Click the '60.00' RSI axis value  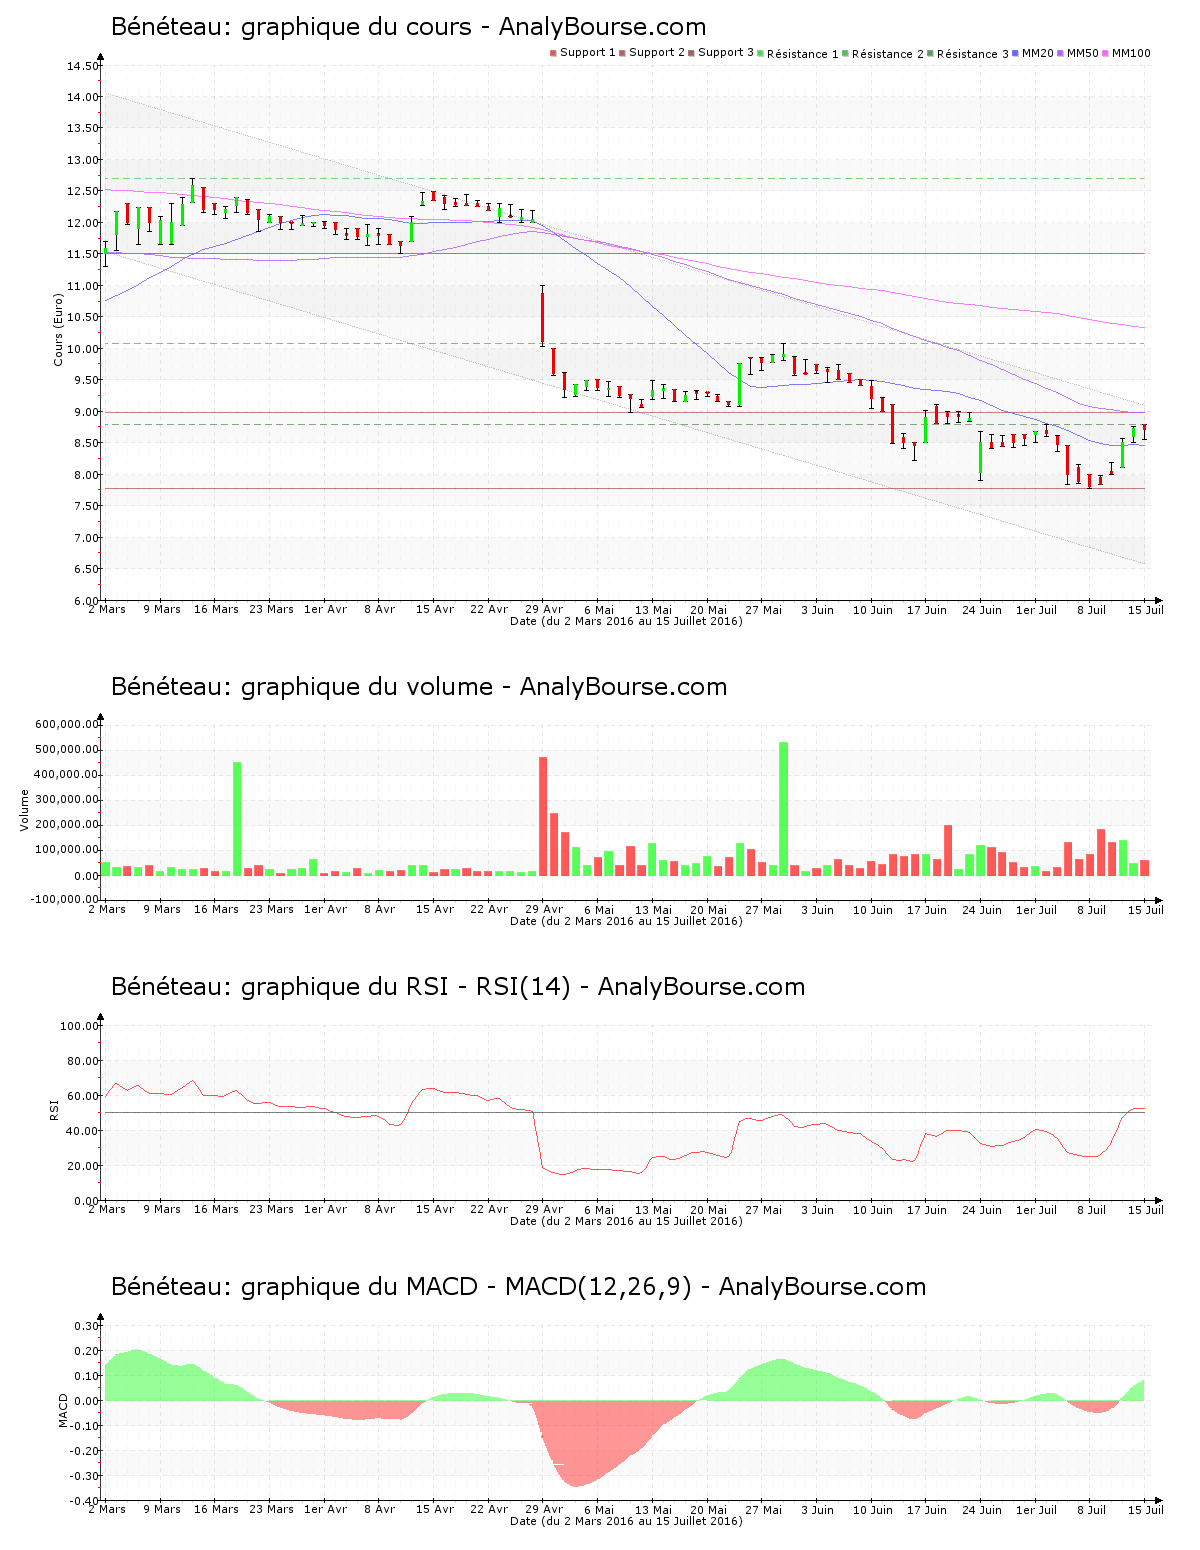pyautogui.click(x=83, y=1096)
